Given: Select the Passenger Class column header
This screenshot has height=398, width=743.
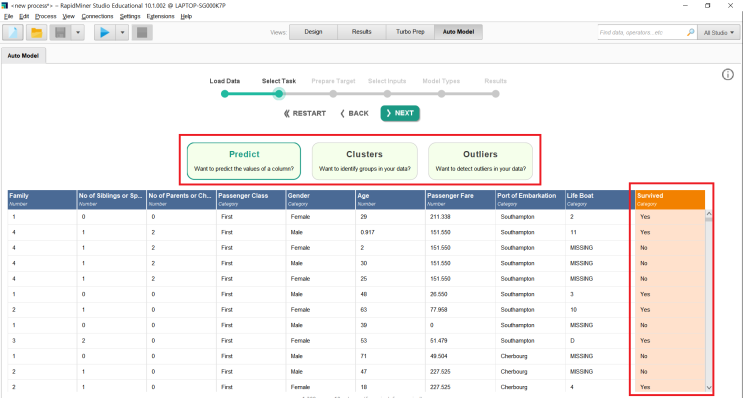Looking at the screenshot, I should point(251,199).
